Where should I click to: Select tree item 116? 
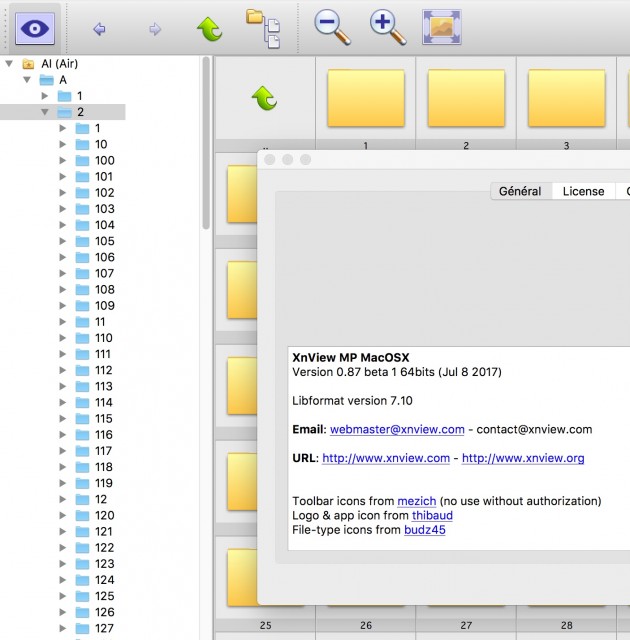pyautogui.click(x=104, y=435)
